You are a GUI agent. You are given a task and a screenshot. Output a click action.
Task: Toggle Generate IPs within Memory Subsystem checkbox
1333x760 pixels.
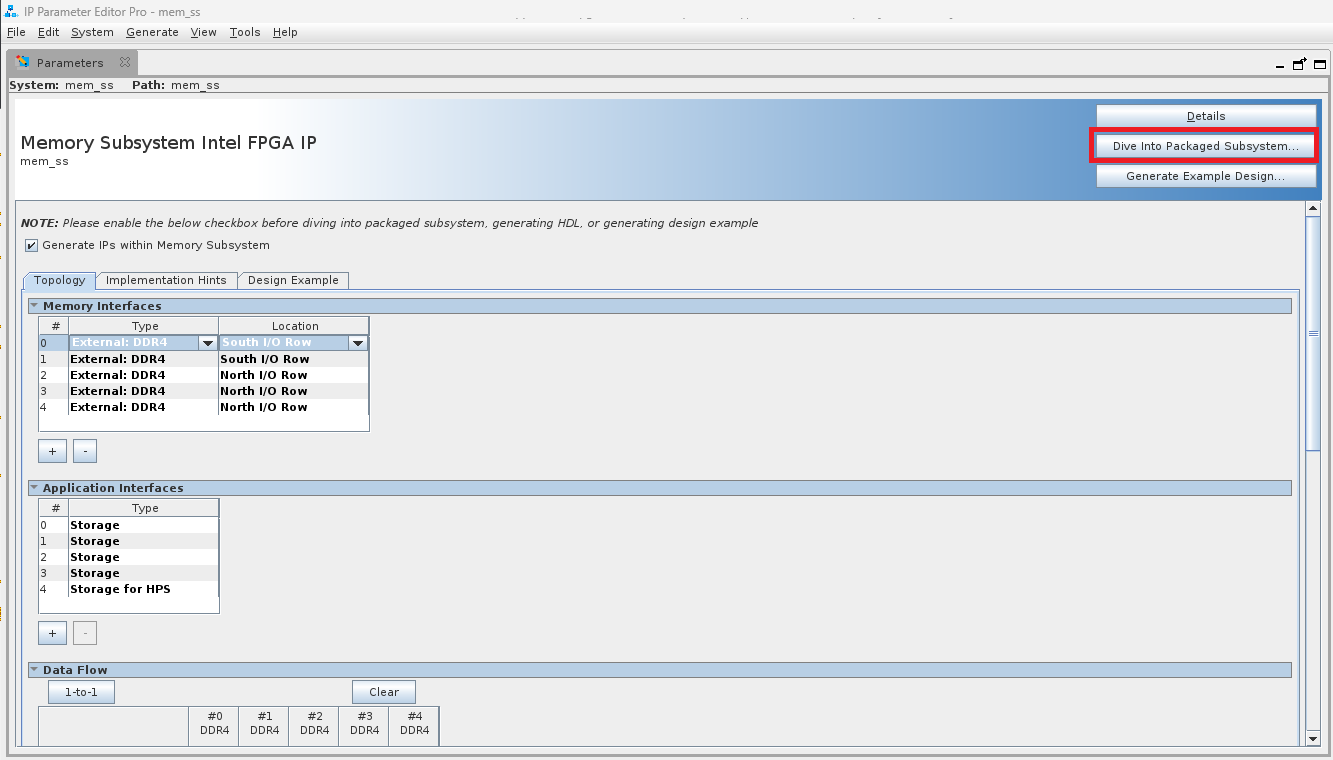click(32, 246)
